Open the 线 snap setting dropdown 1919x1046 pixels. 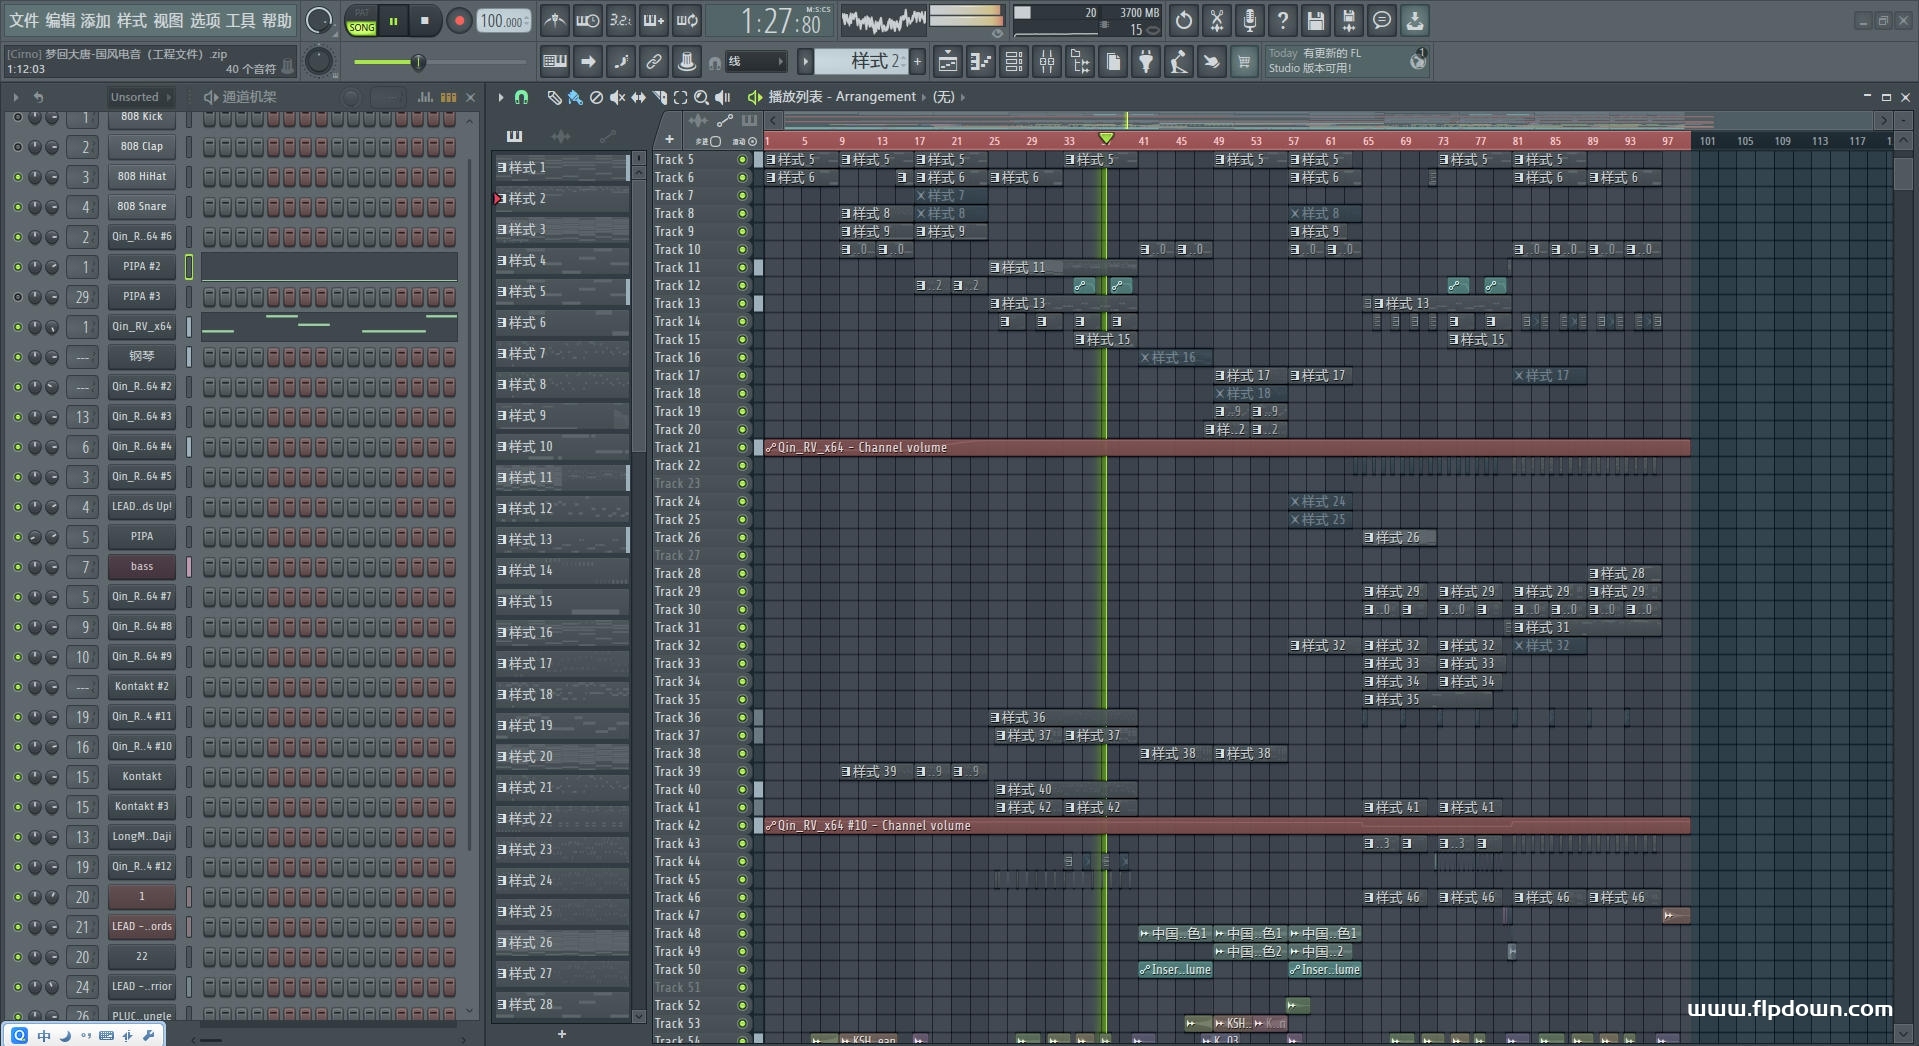755,62
